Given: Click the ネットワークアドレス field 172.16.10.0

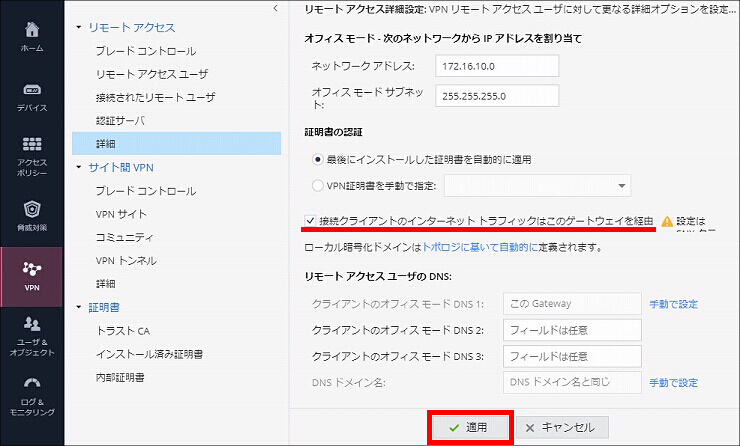Looking at the screenshot, I should coord(497,66).
